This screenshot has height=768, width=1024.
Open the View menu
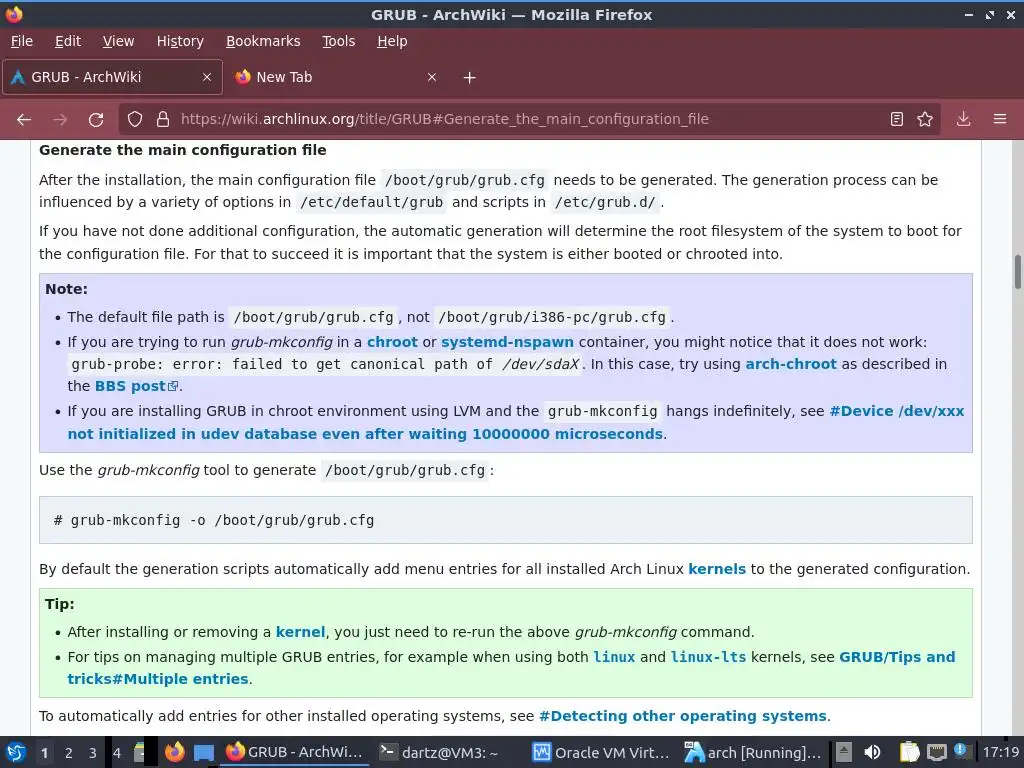tap(118, 41)
